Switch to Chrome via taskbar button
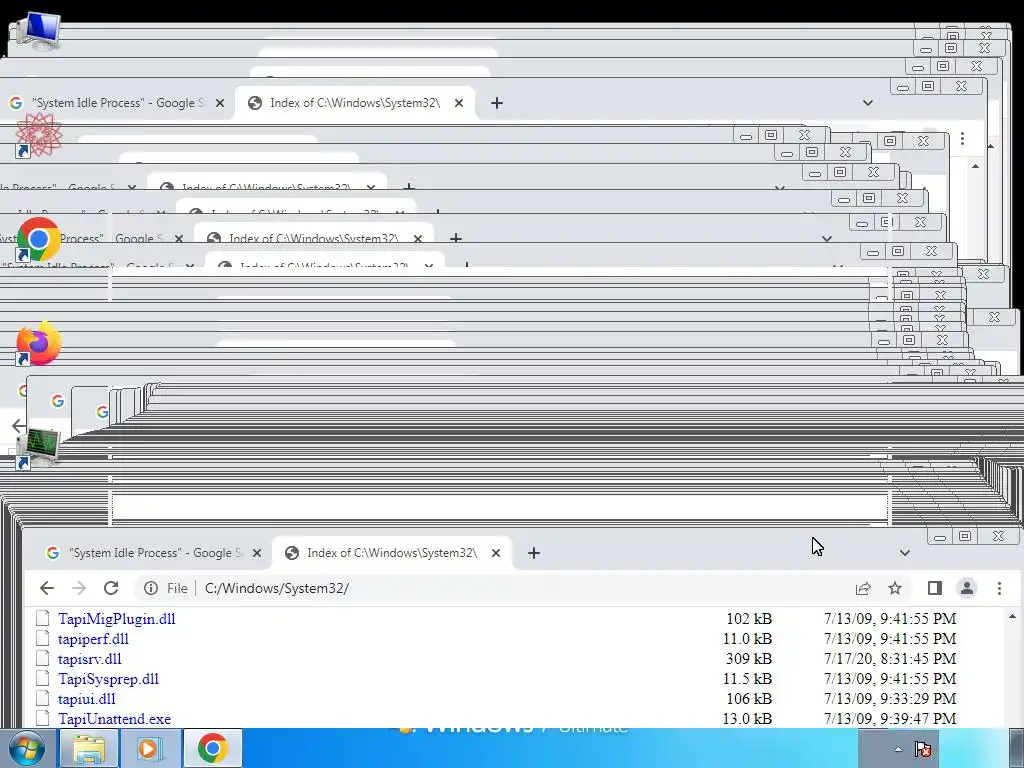The width and height of the screenshot is (1024, 768). coord(212,748)
